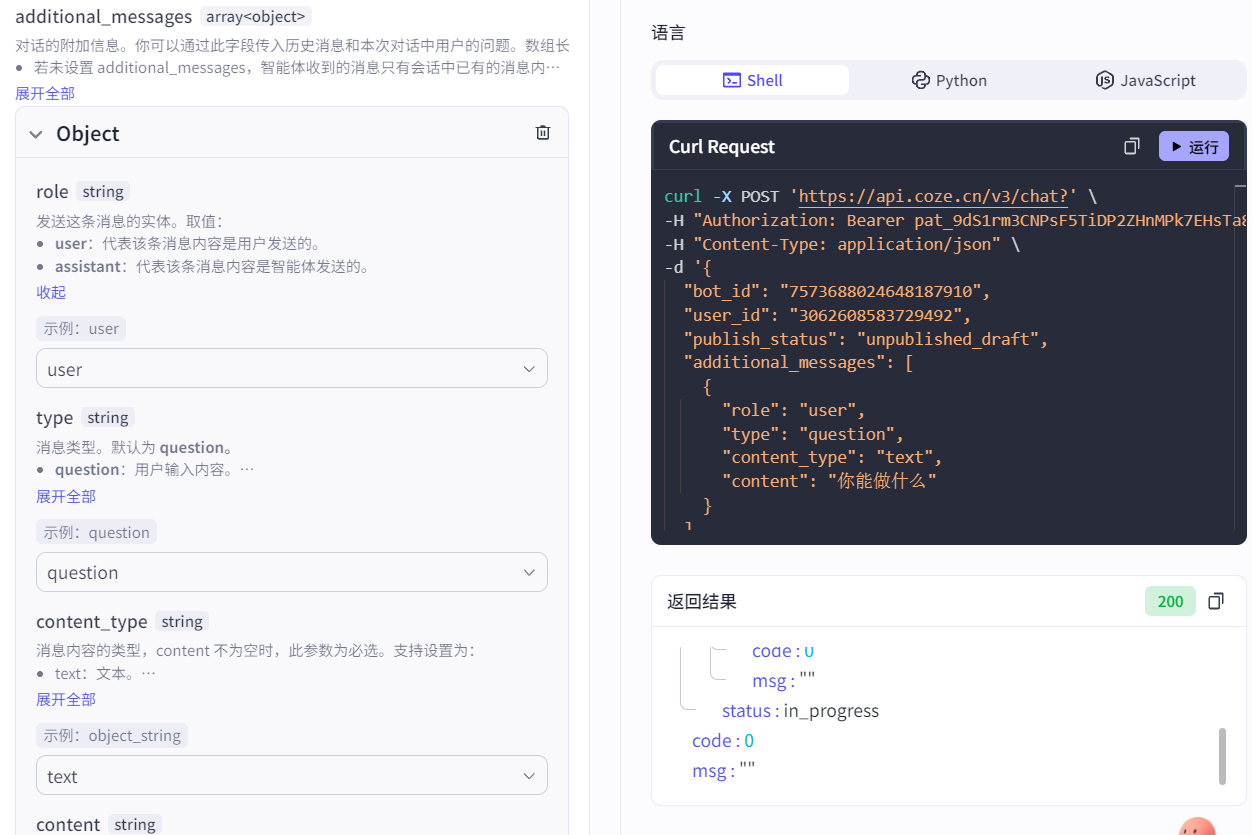Click the code panel scrollbar at top right
This screenshot has width=1252, height=835.
click(x=1240, y=186)
